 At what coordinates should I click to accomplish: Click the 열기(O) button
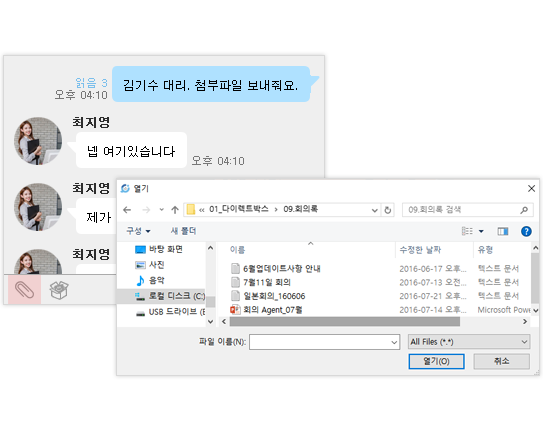436,361
